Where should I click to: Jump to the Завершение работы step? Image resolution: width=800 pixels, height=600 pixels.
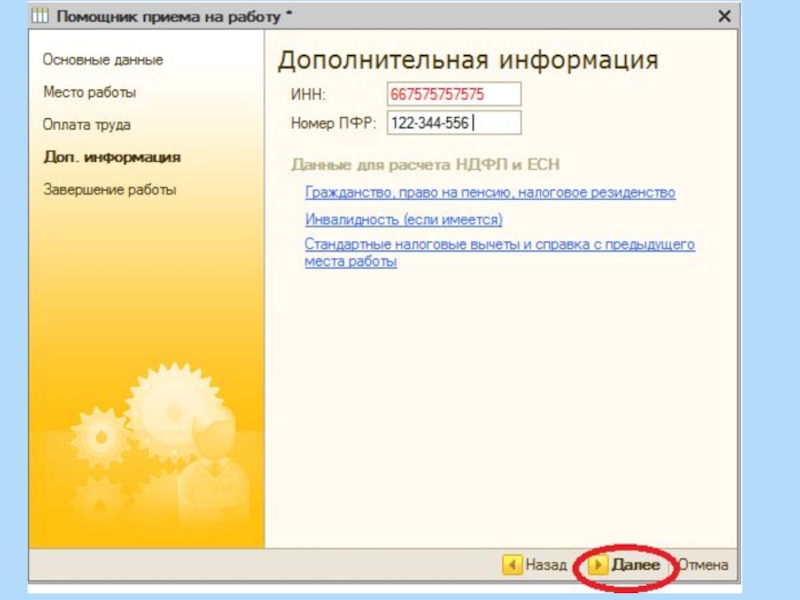[x=110, y=190]
